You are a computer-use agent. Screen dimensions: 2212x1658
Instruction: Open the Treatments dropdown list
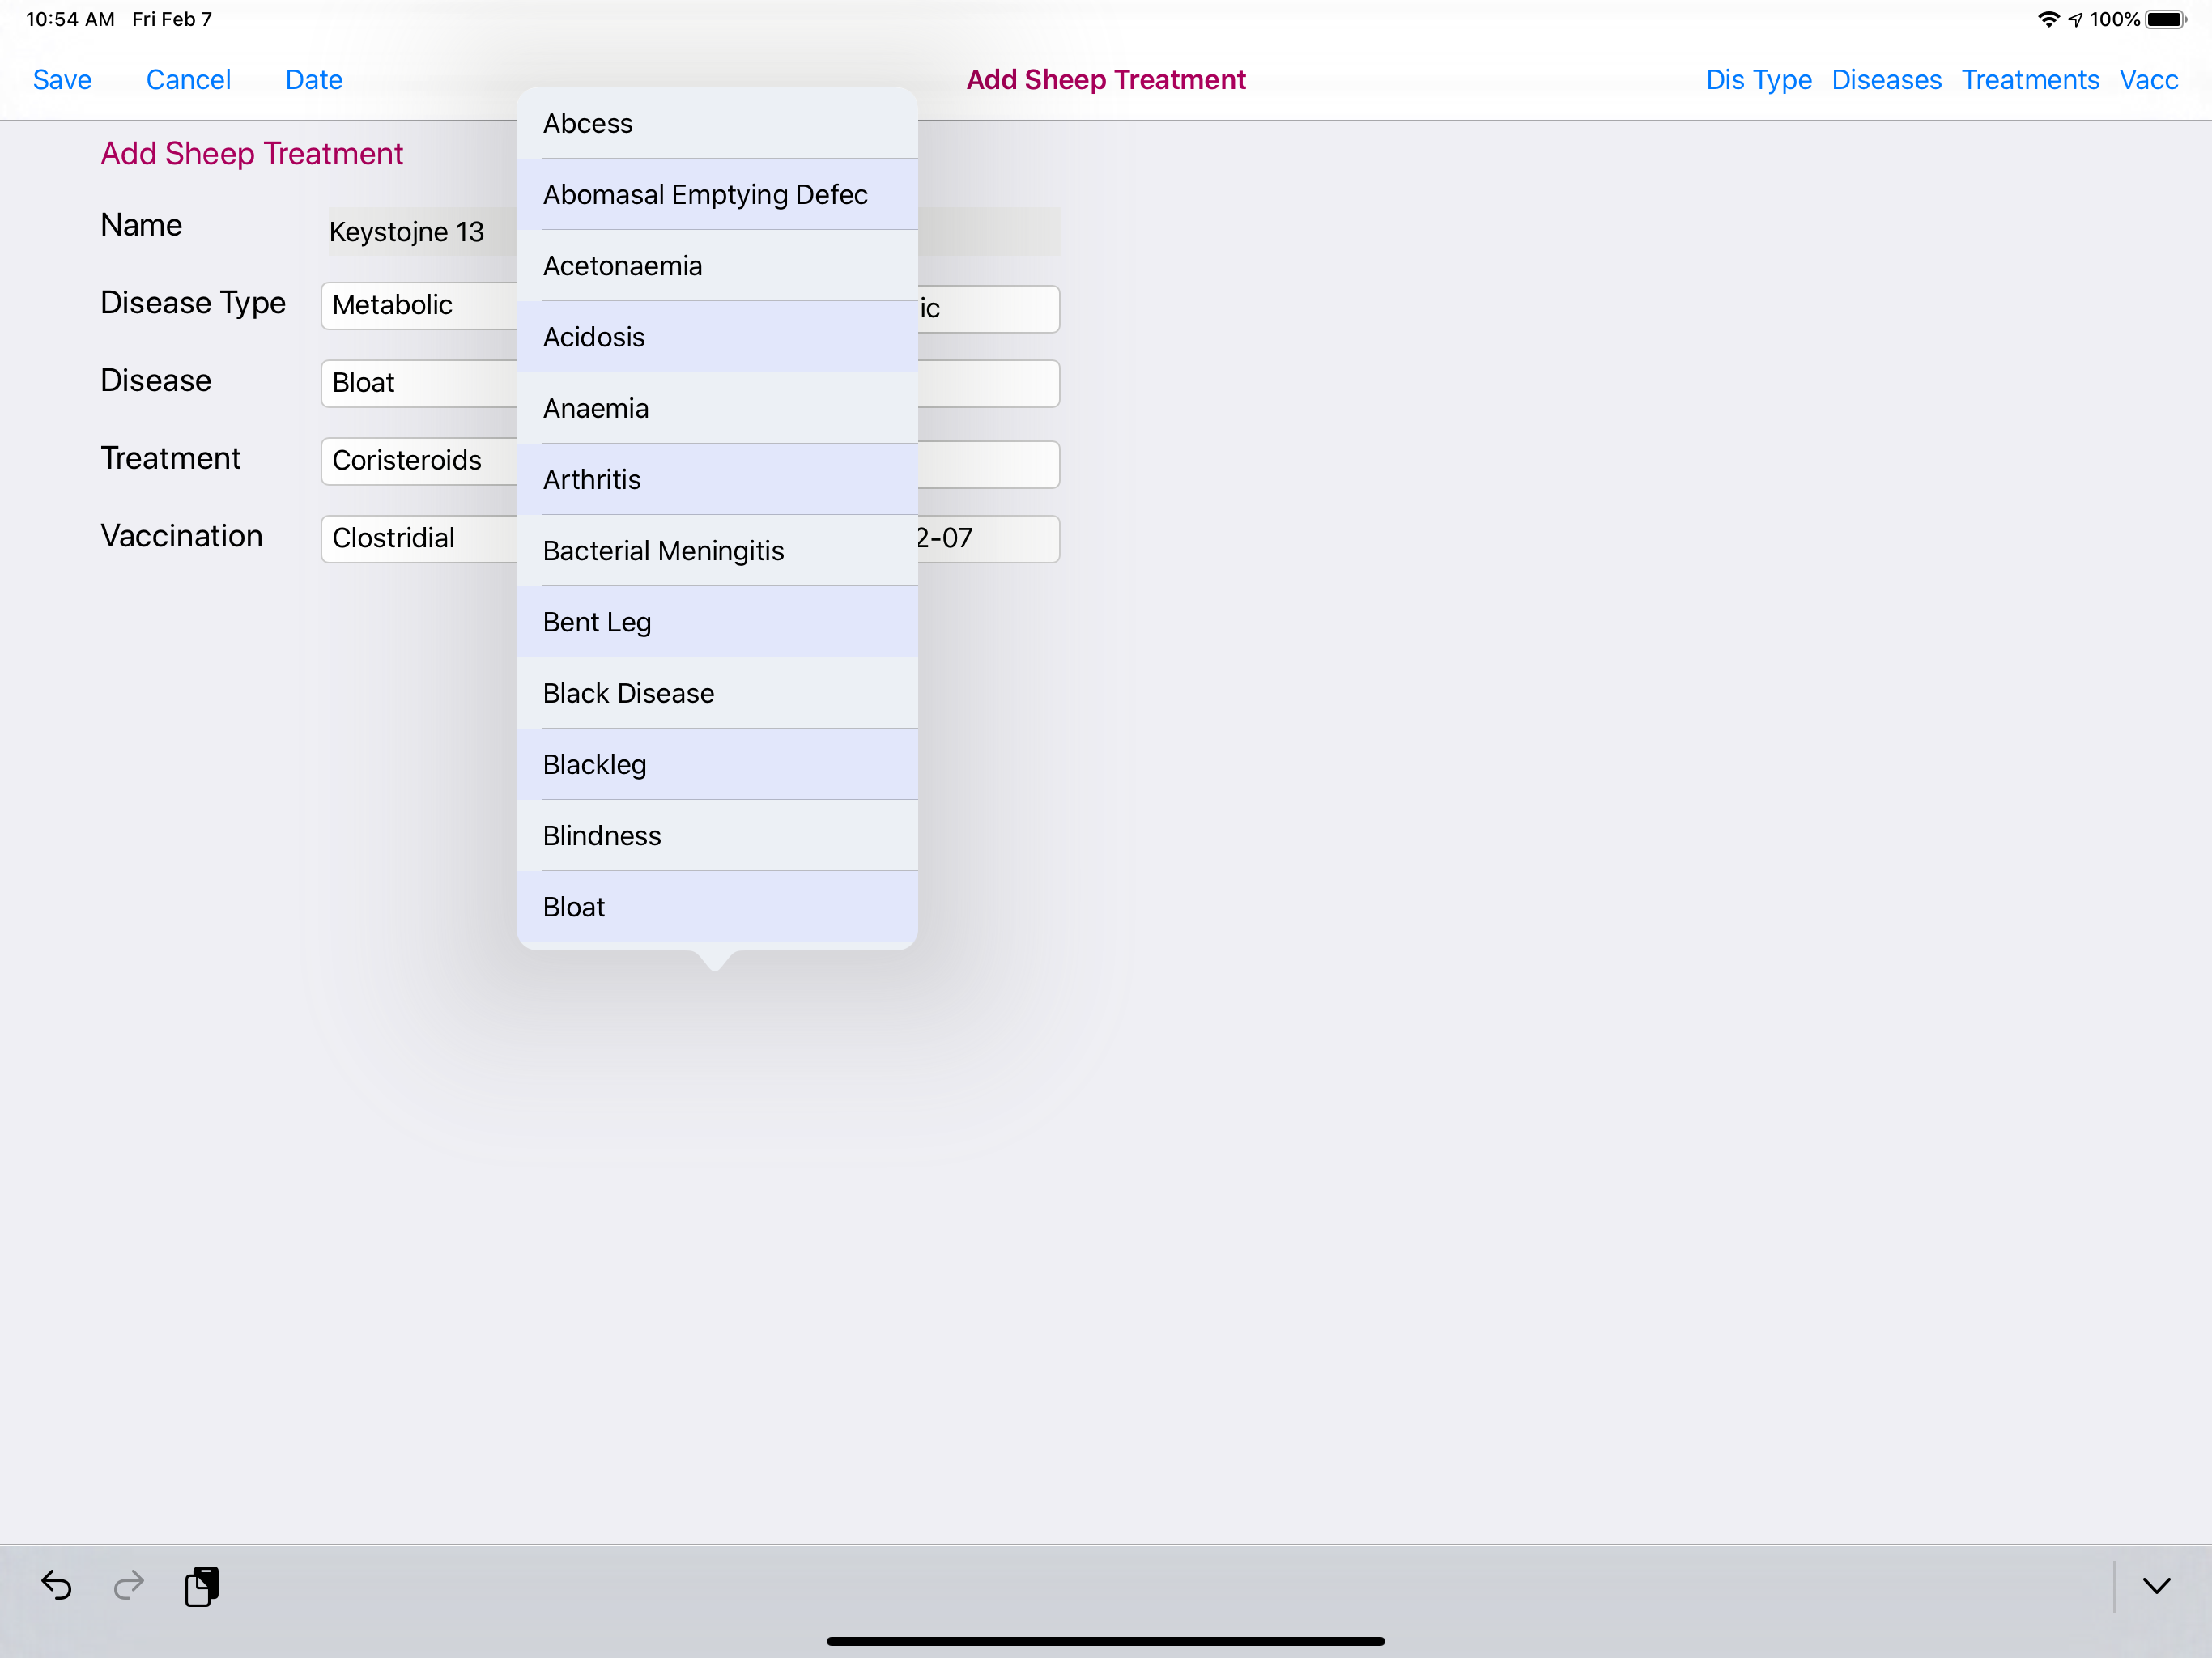[x=2029, y=80]
